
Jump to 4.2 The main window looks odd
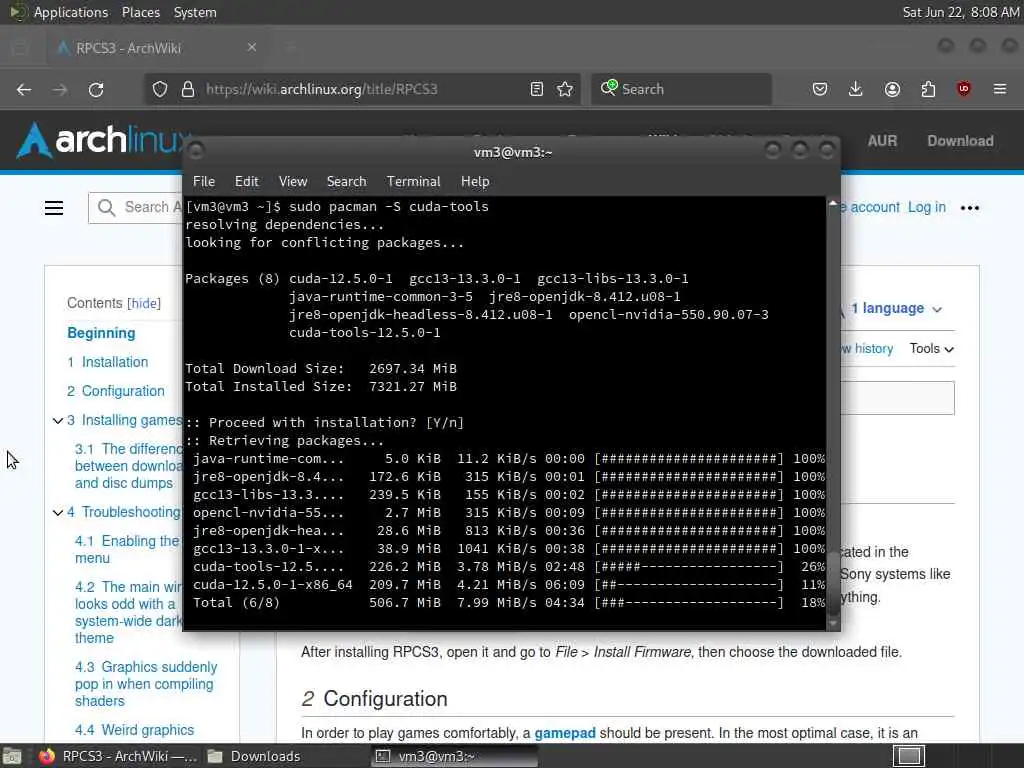pos(129,613)
